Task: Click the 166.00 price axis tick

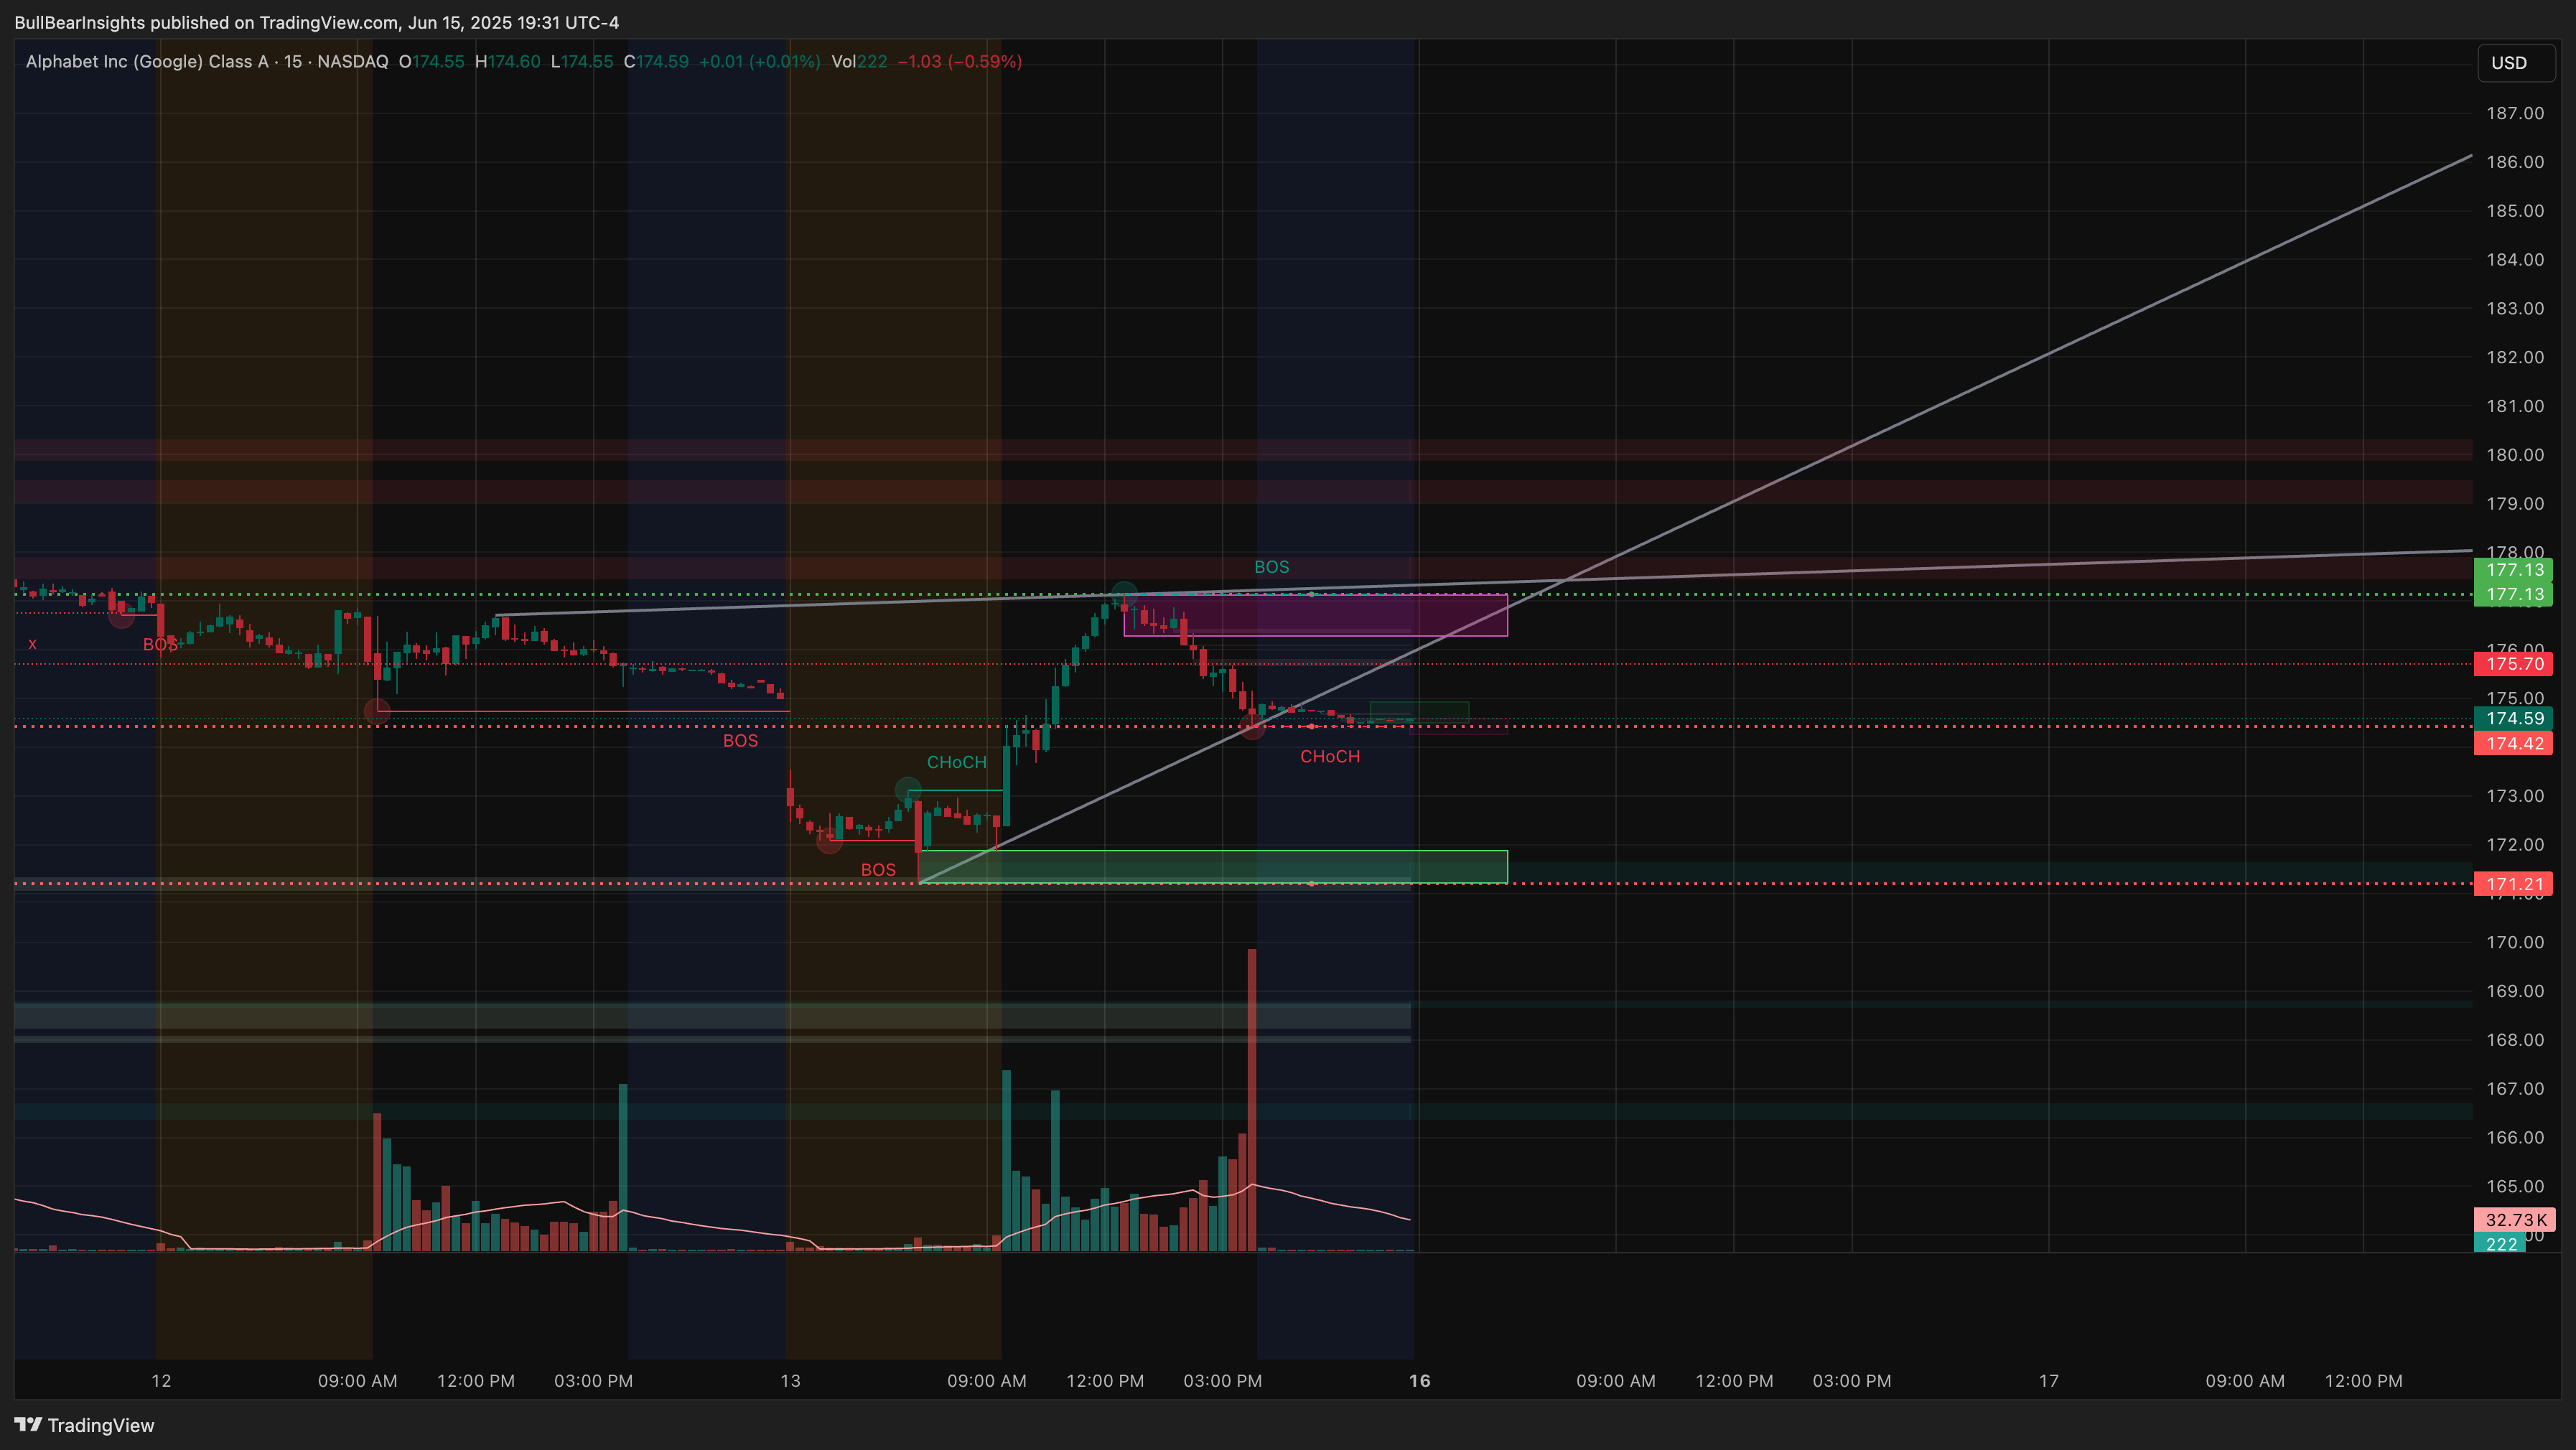Action: click(2515, 1137)
